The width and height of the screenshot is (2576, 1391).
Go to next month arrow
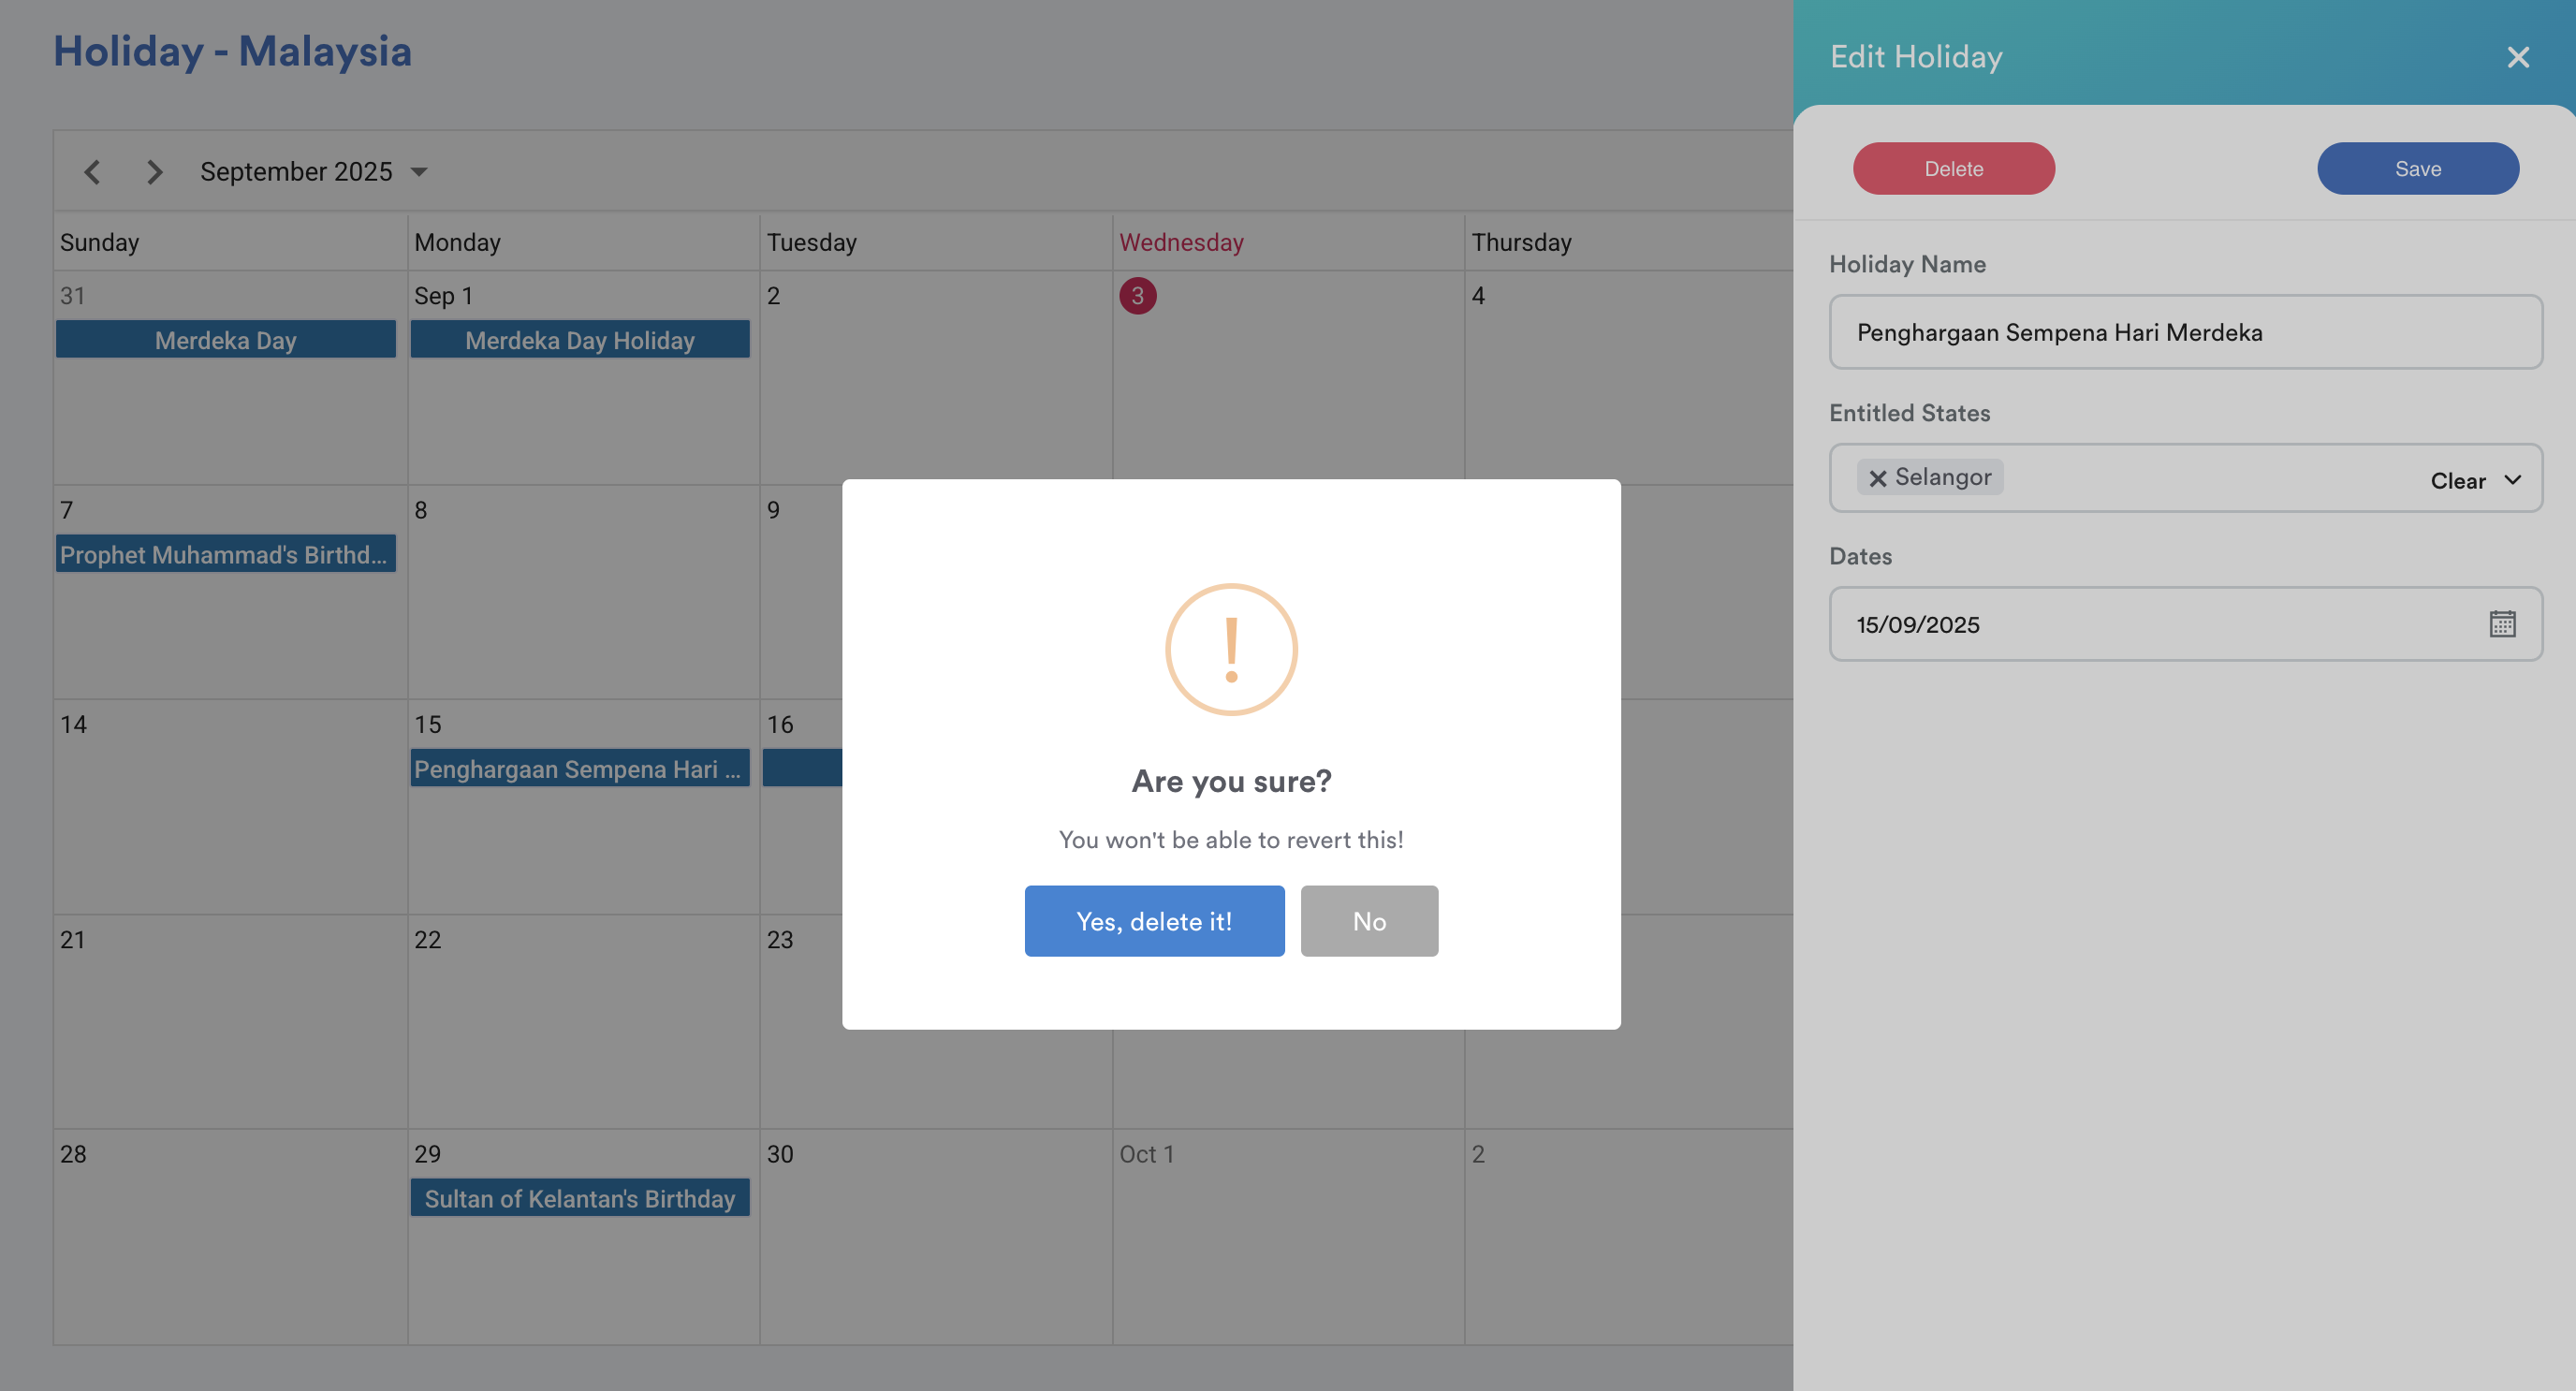click(154, 172)
